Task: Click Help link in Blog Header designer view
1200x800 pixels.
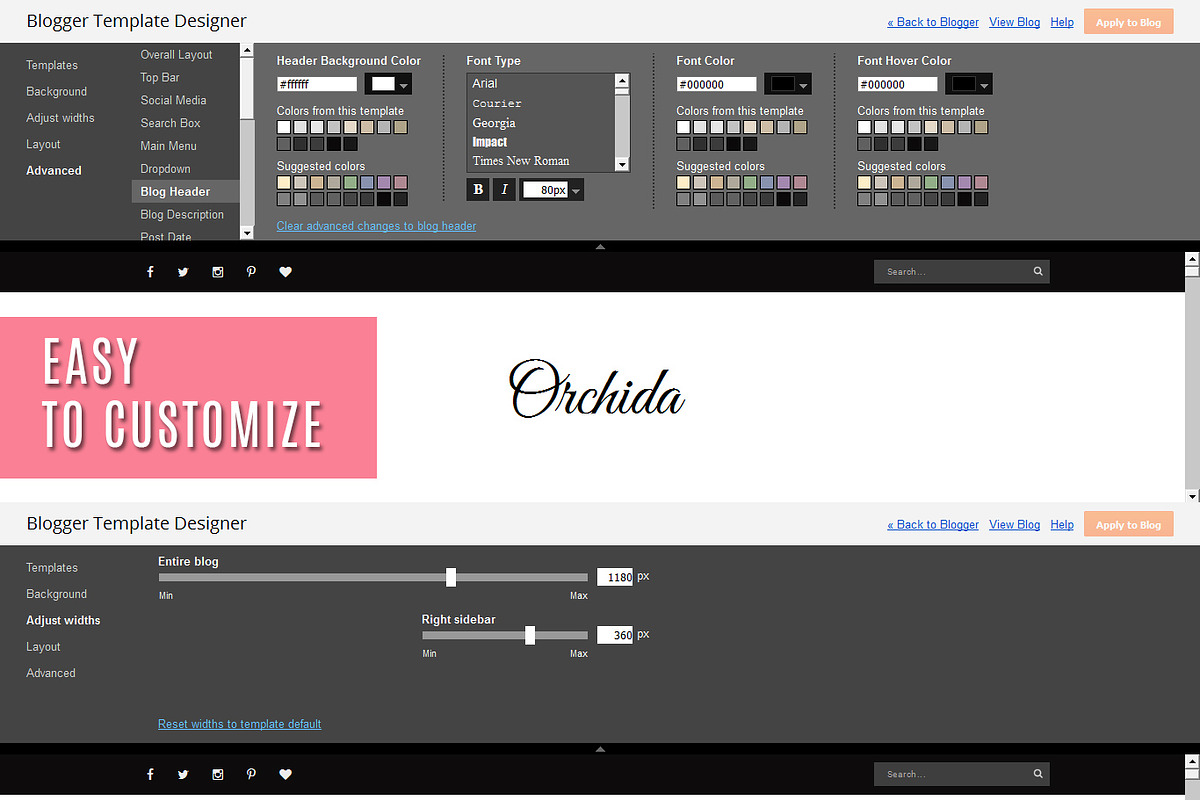Action: [1062, 22]
